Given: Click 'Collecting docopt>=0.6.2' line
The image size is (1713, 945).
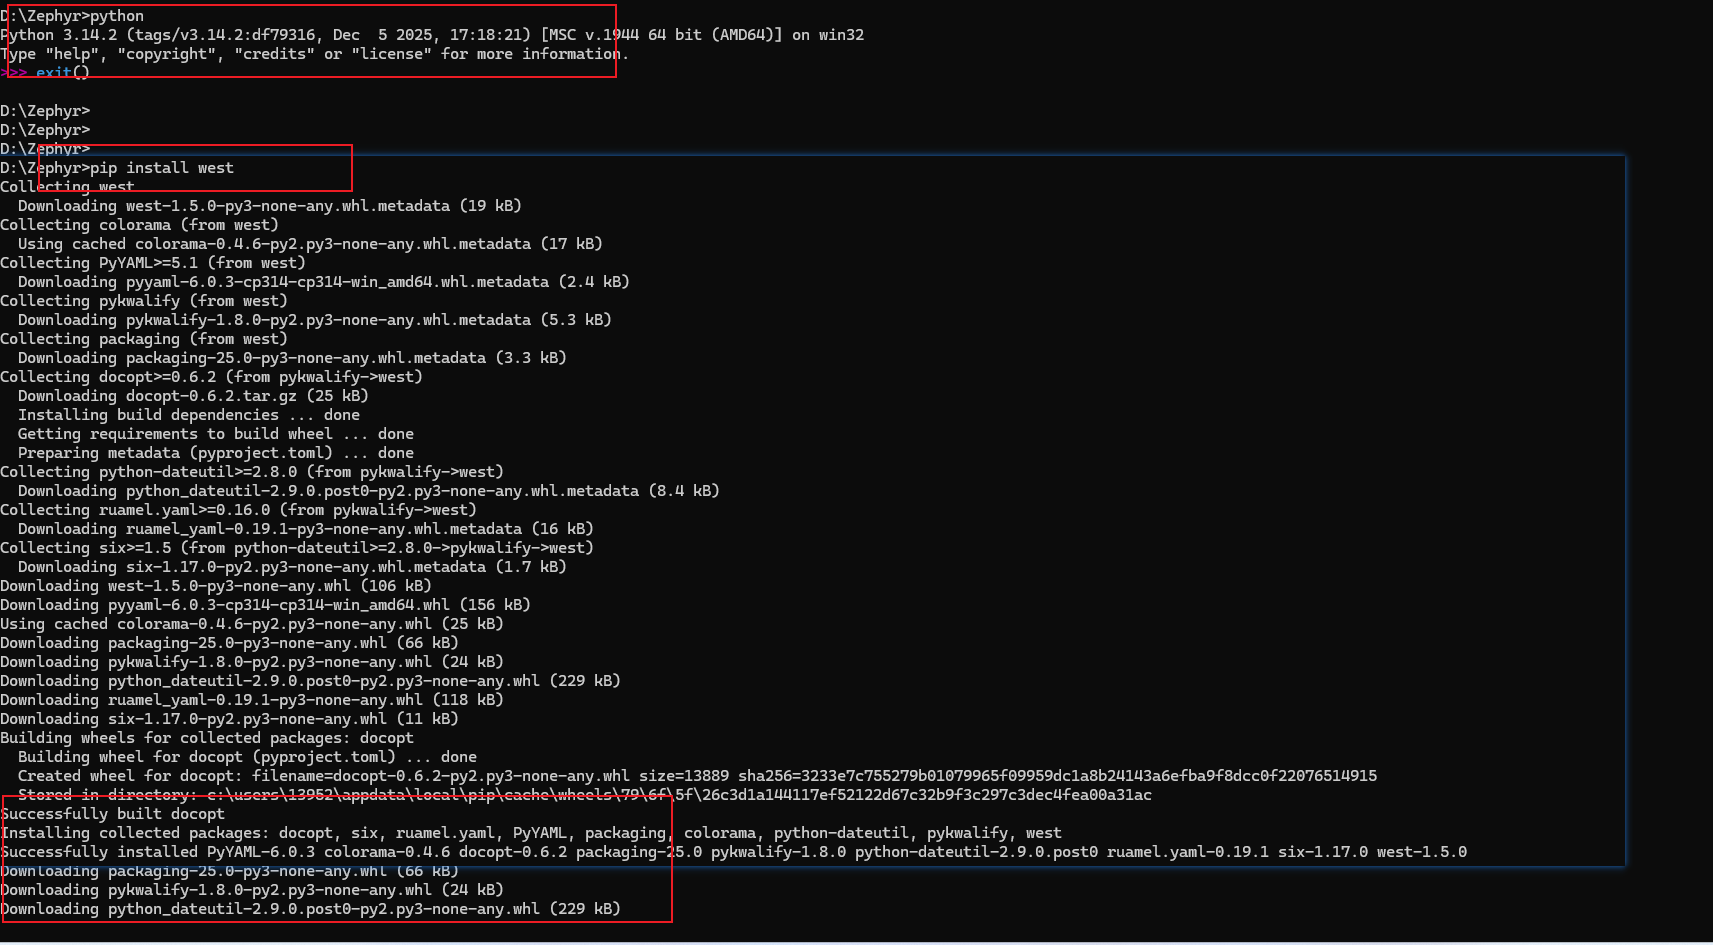Looking at the screenshot, I should coord(212,377).
